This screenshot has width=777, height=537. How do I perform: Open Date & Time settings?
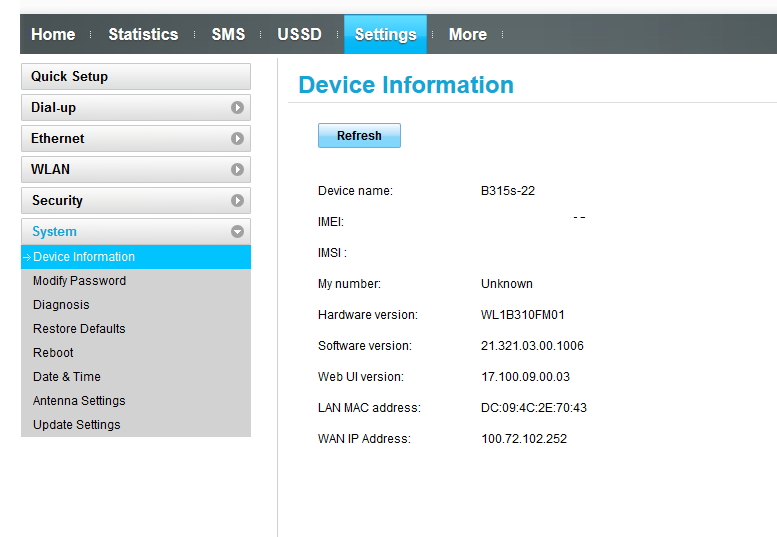67,377
